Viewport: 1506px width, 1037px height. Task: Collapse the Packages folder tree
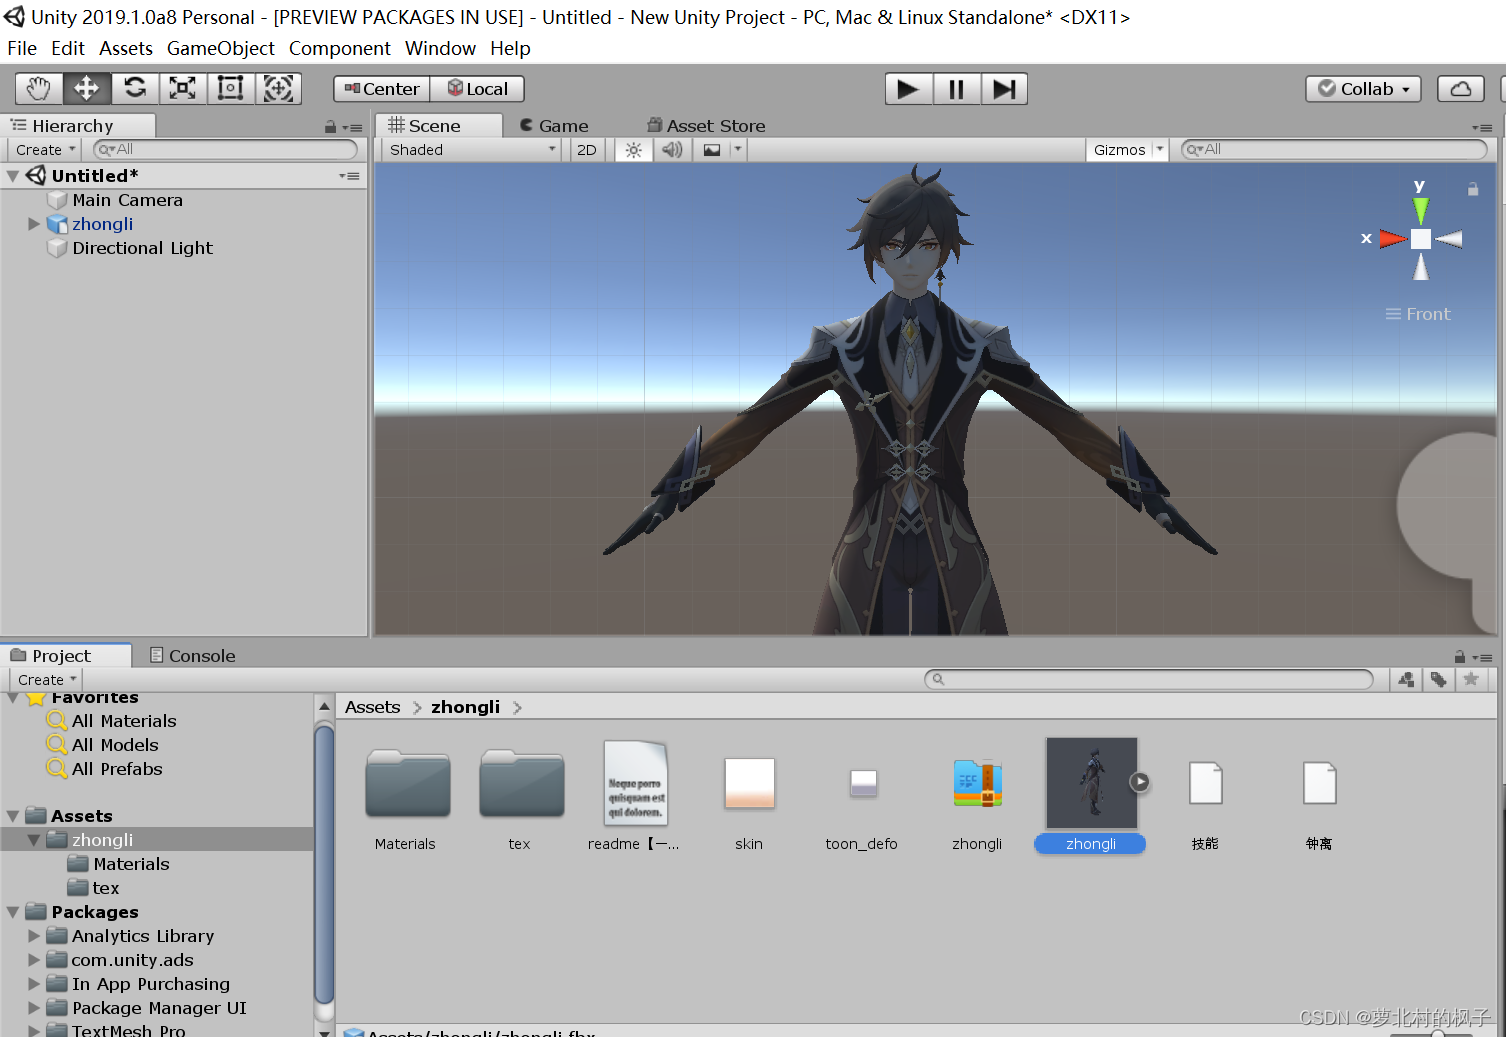13,912
